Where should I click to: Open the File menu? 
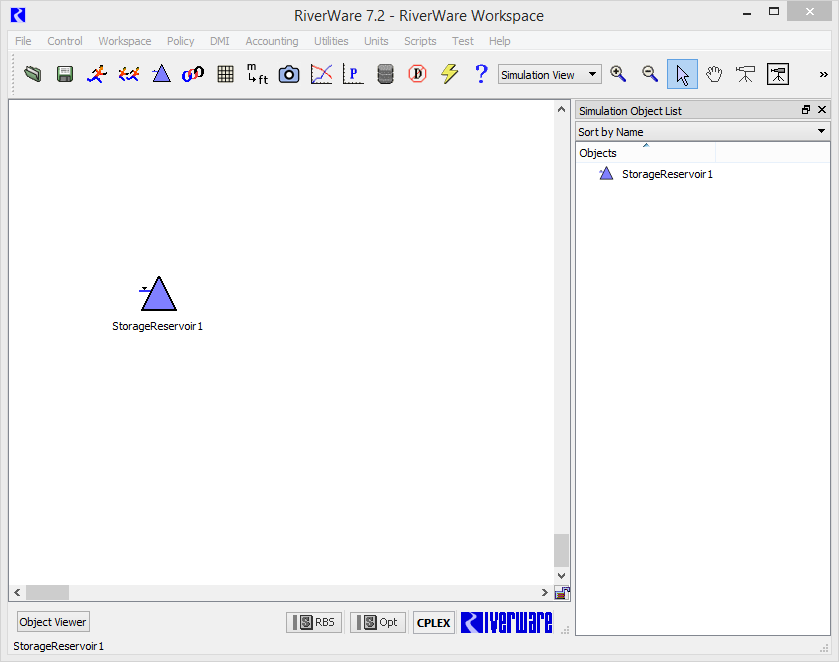click(23, 41)
